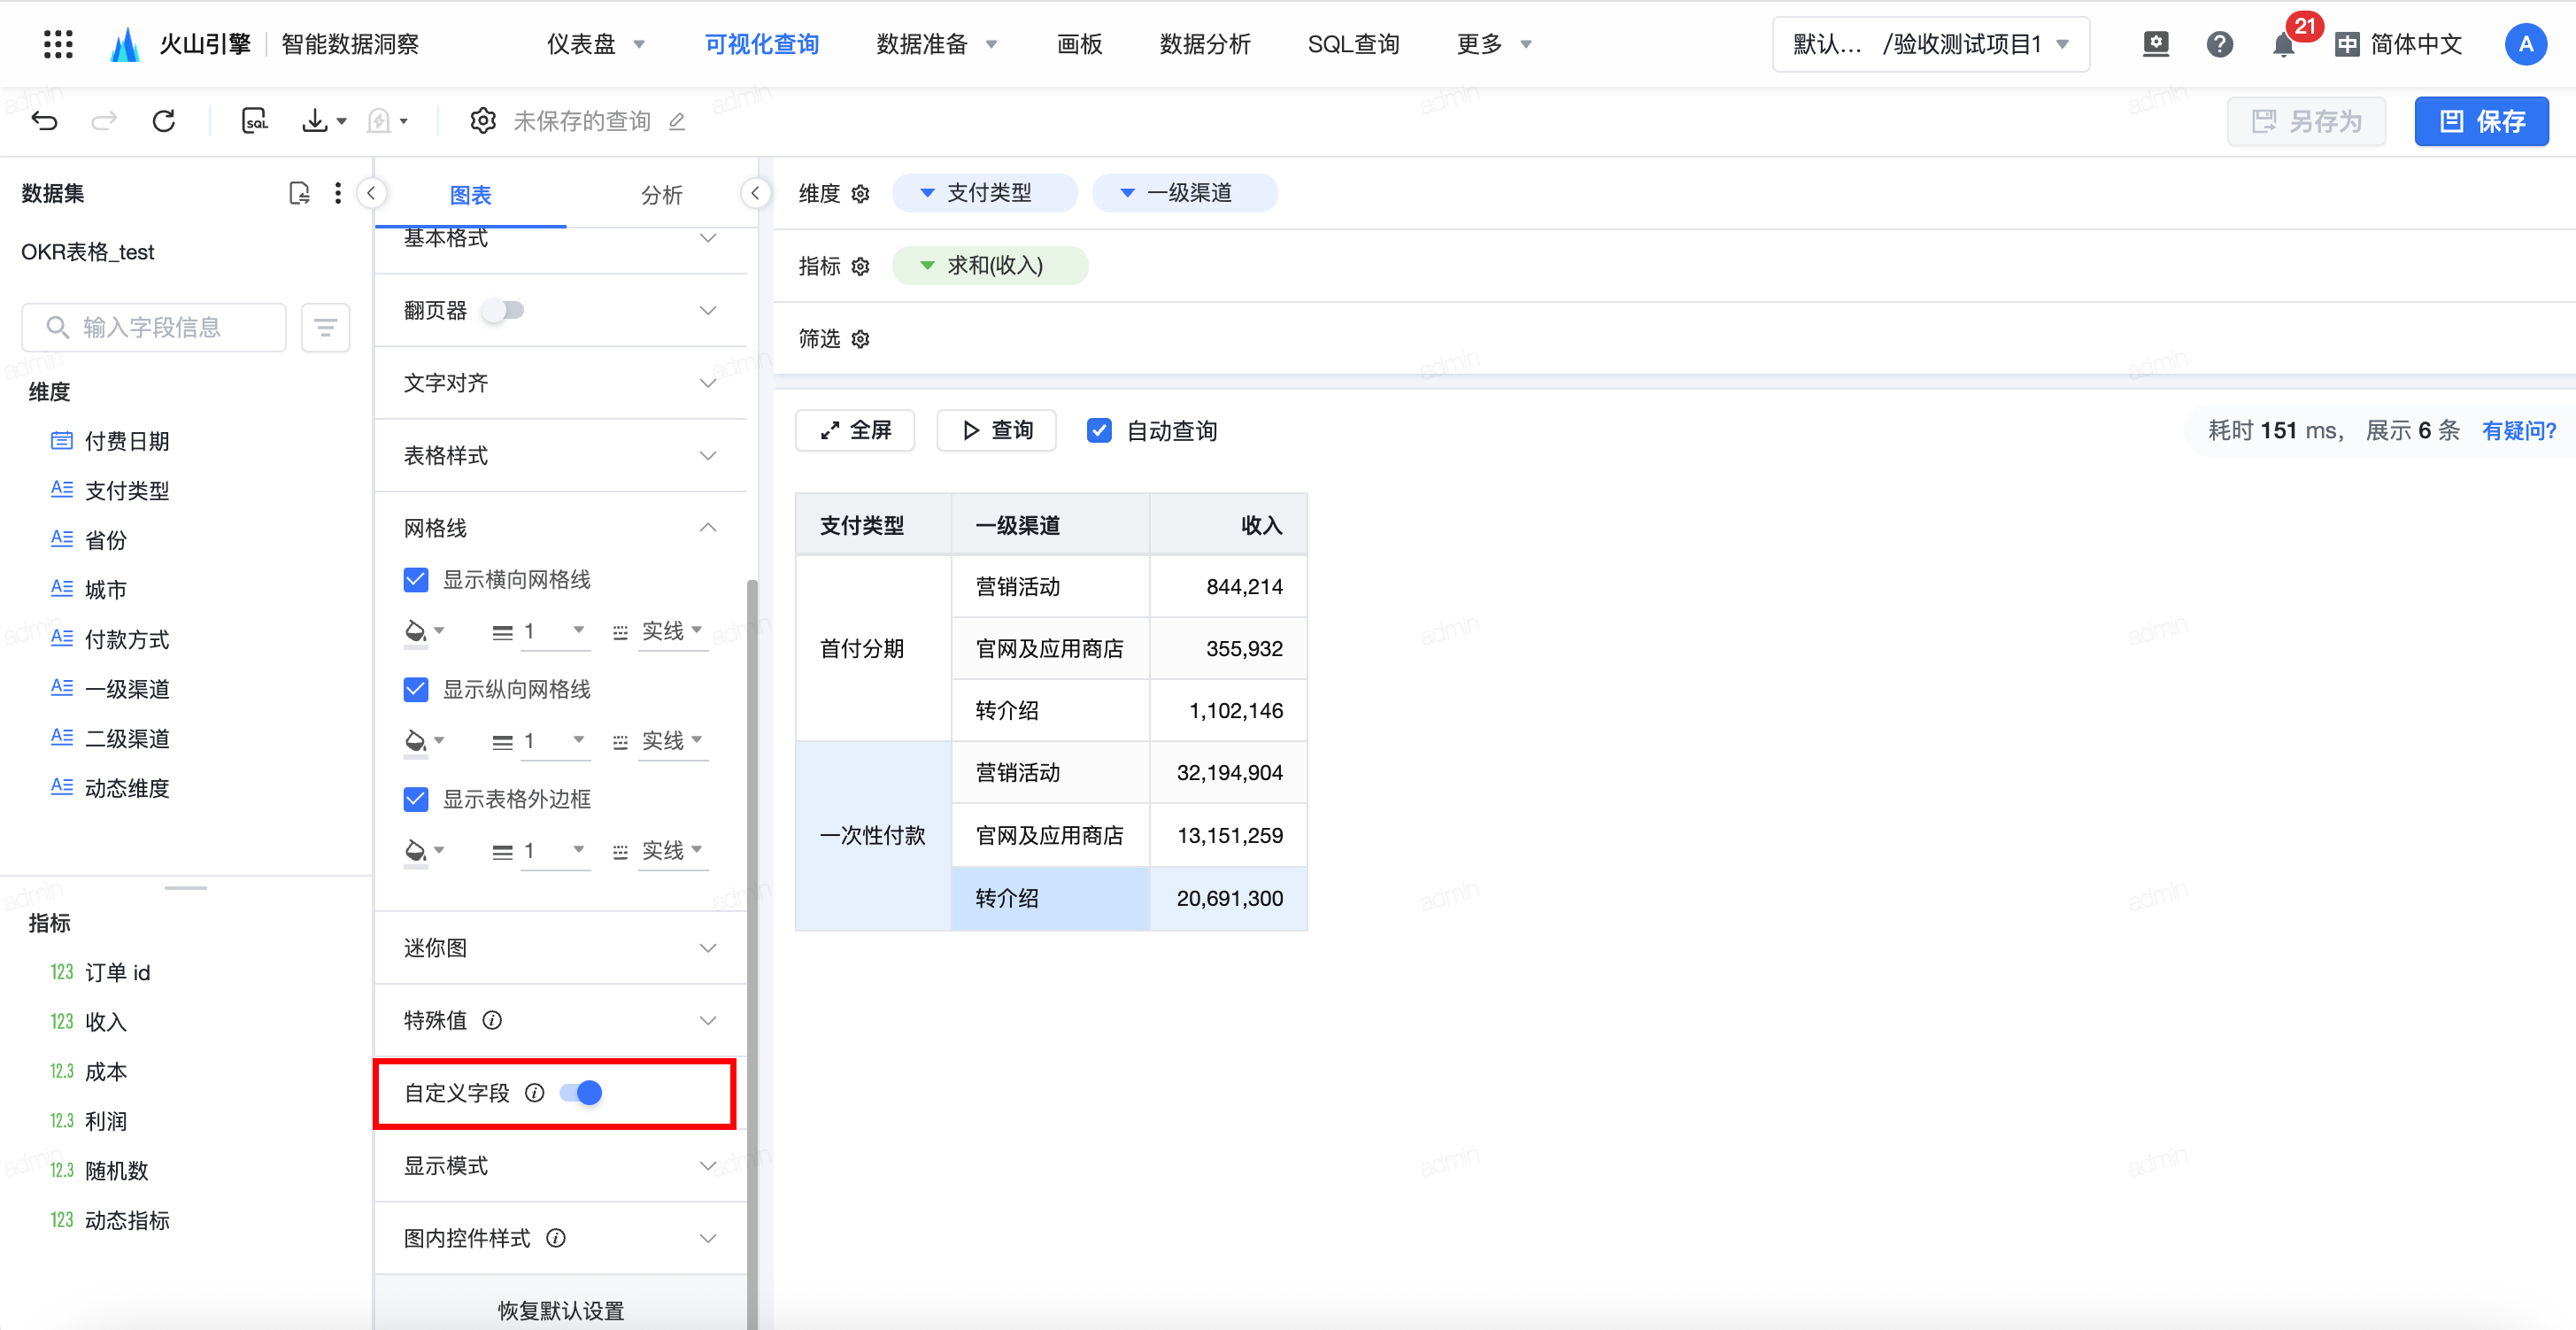Screen dimensions: 2576x1330
Task: Click the field filter icon
Action: coord(325,327)
